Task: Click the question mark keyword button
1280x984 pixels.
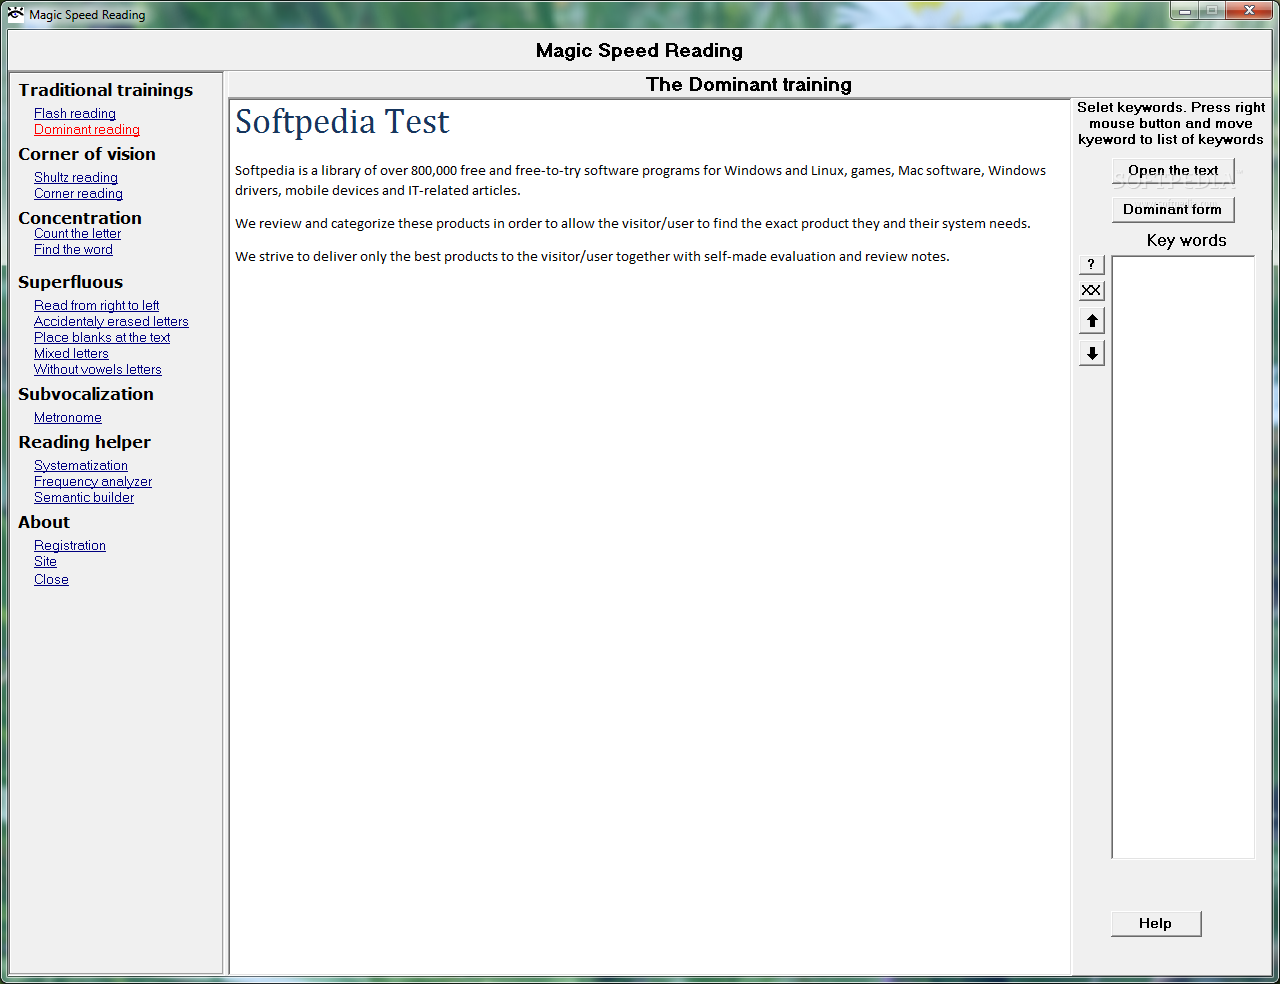Action: [x=1091, y=264]
